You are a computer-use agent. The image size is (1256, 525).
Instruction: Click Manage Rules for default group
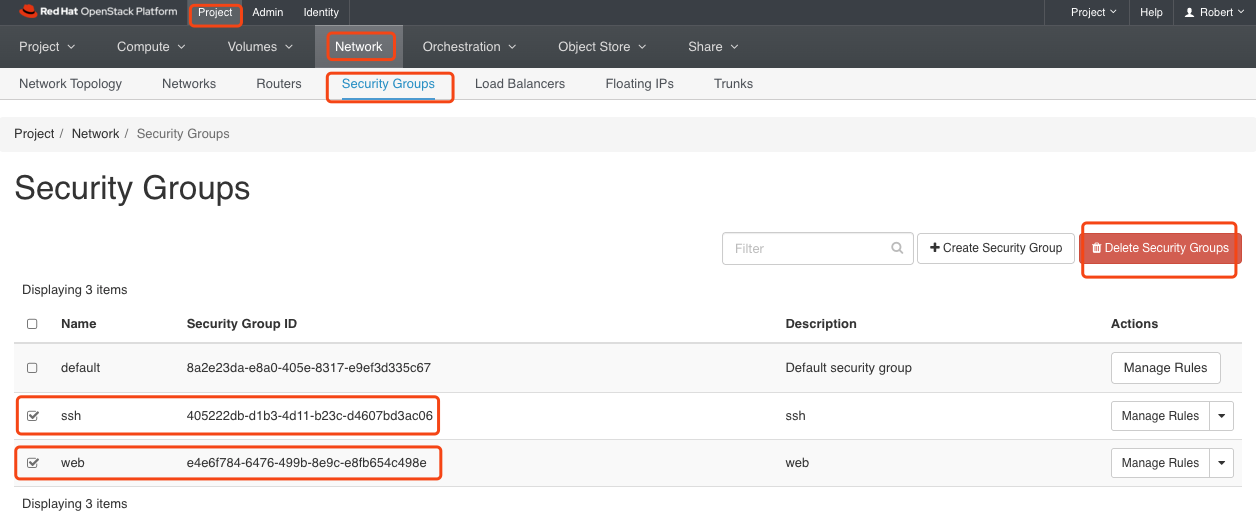pyautogui.click(x=1165, y=368)
